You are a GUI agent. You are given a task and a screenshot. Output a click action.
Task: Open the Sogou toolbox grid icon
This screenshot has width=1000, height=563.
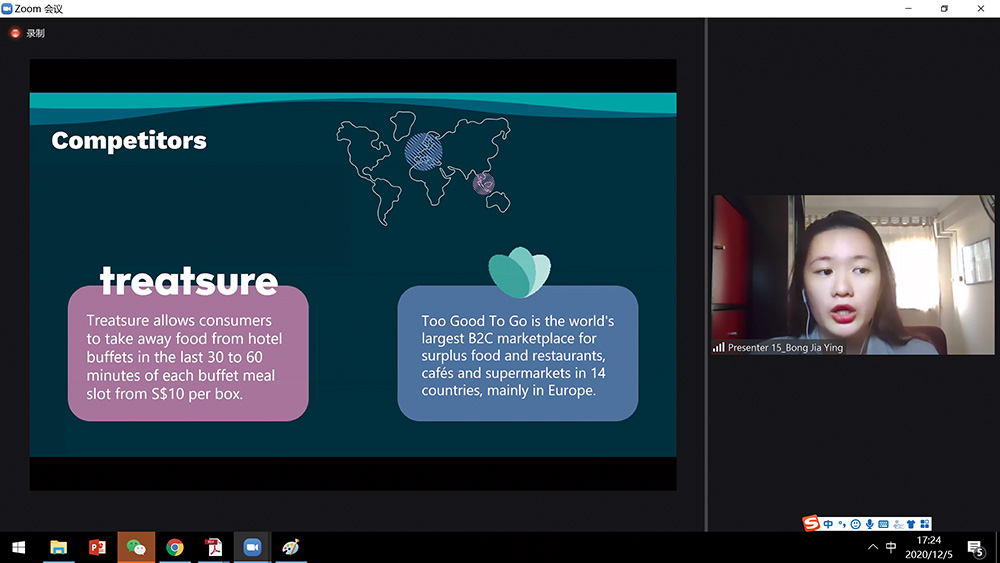(925, 524)
